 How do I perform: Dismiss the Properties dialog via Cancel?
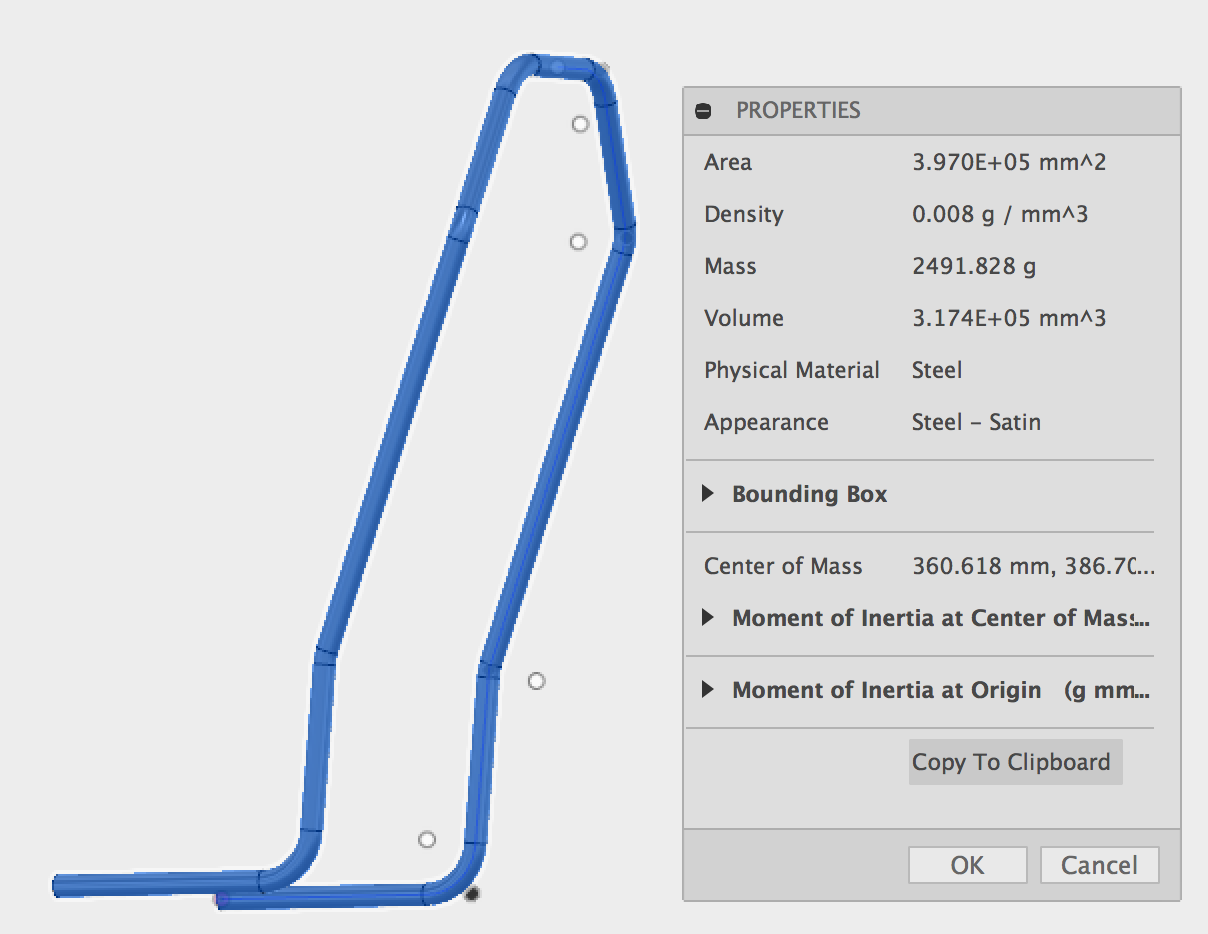[1099, 864]
